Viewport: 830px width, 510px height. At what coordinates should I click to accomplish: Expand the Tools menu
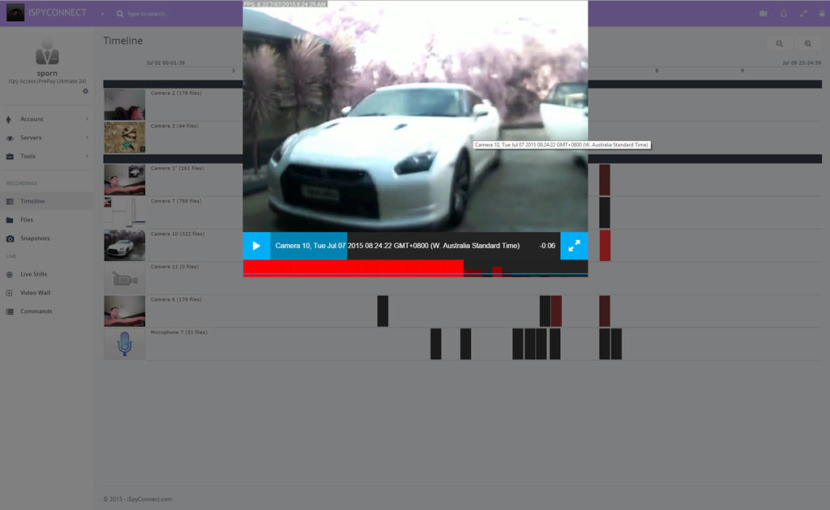pos(46,156)
